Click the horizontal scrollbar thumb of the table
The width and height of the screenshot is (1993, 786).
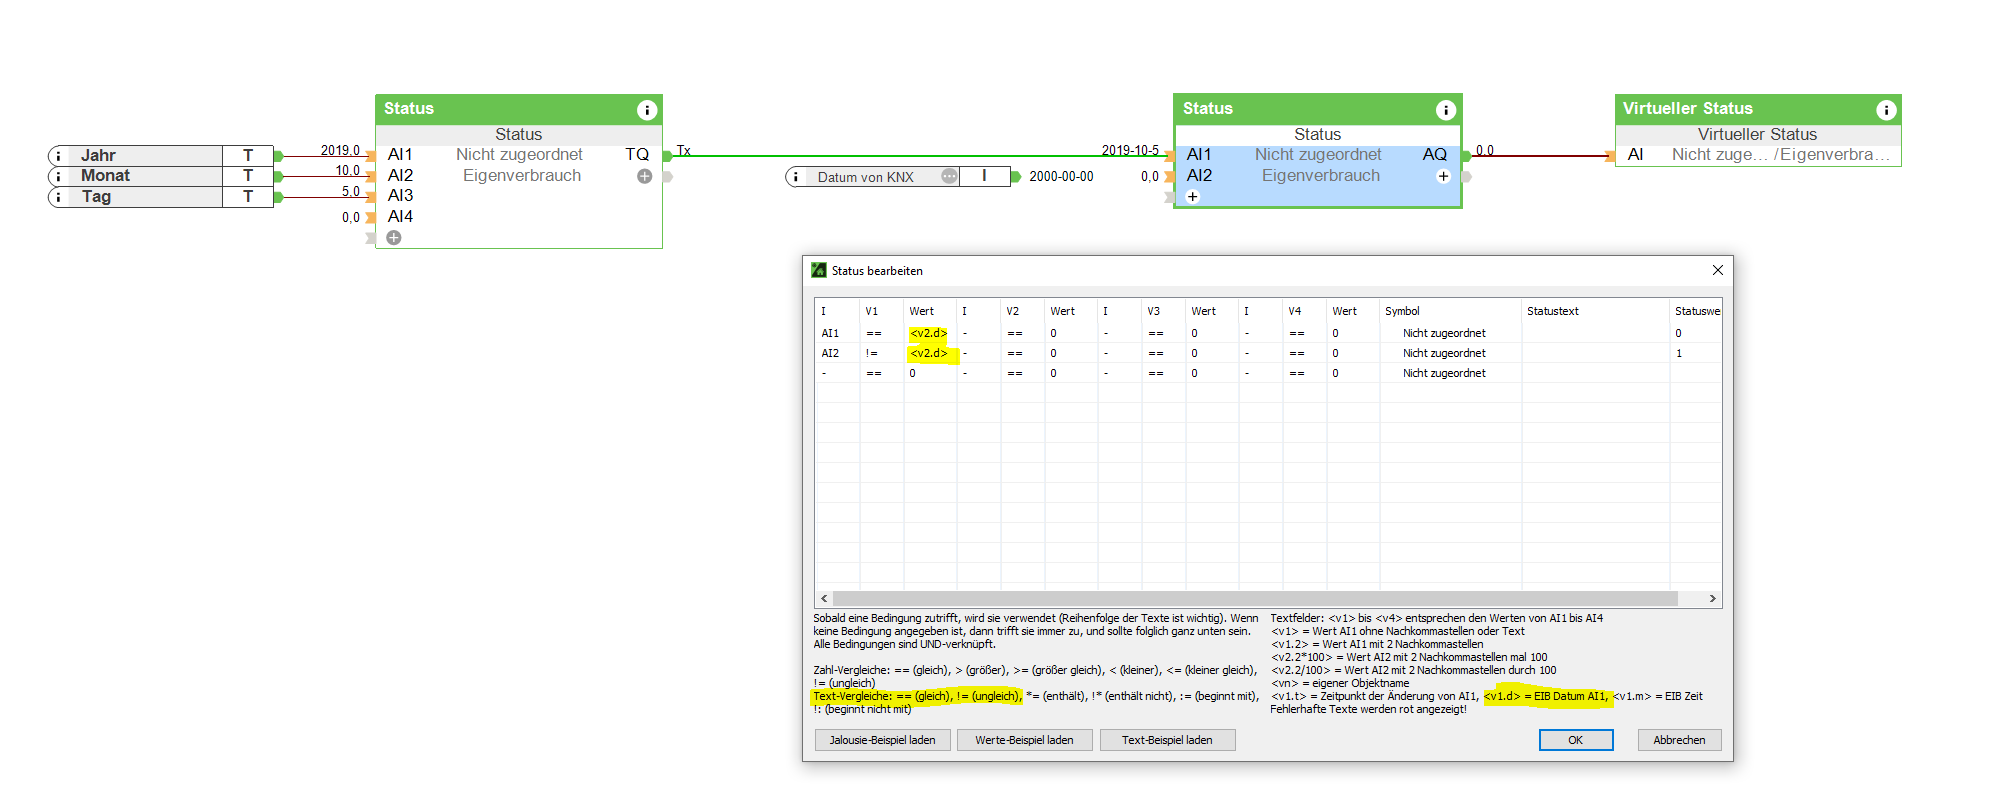tap(1255, 598)
